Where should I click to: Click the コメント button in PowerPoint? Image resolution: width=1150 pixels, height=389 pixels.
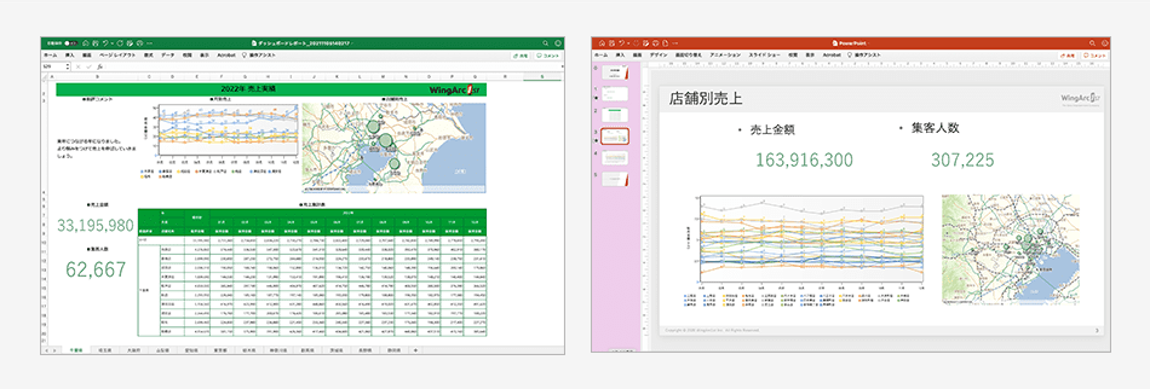click(x=1094, y=55)
